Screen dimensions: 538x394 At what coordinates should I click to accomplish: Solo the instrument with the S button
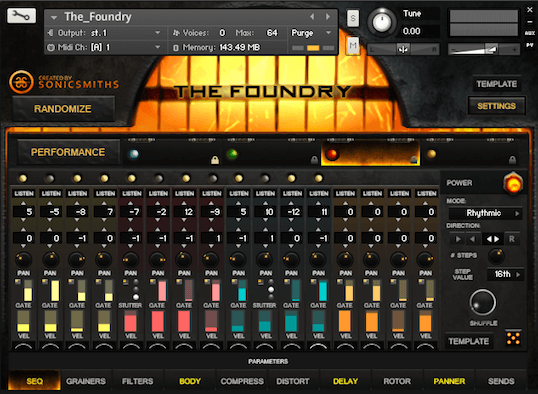[x=353, y=18]
